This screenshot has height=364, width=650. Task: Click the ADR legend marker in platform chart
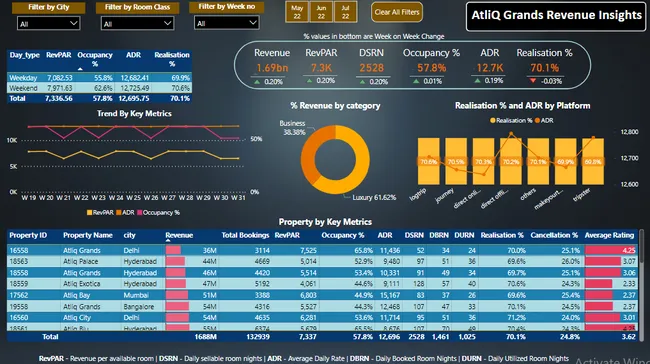pyautogui.click(x=537, y=121)
